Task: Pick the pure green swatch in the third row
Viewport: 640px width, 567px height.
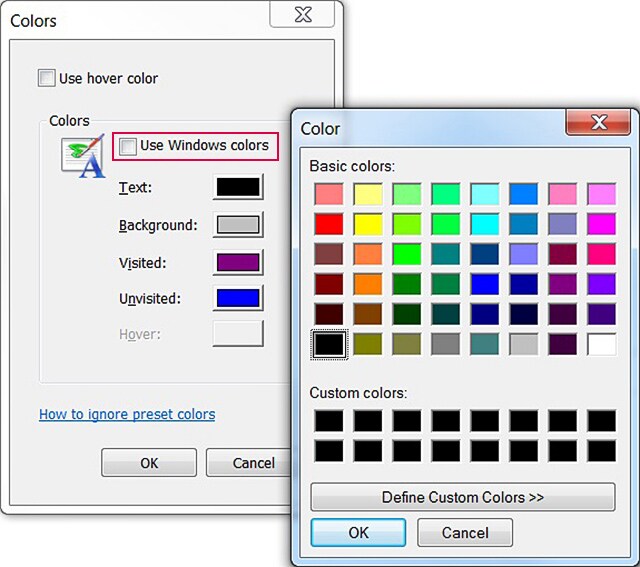Action: tap(407, 254)
